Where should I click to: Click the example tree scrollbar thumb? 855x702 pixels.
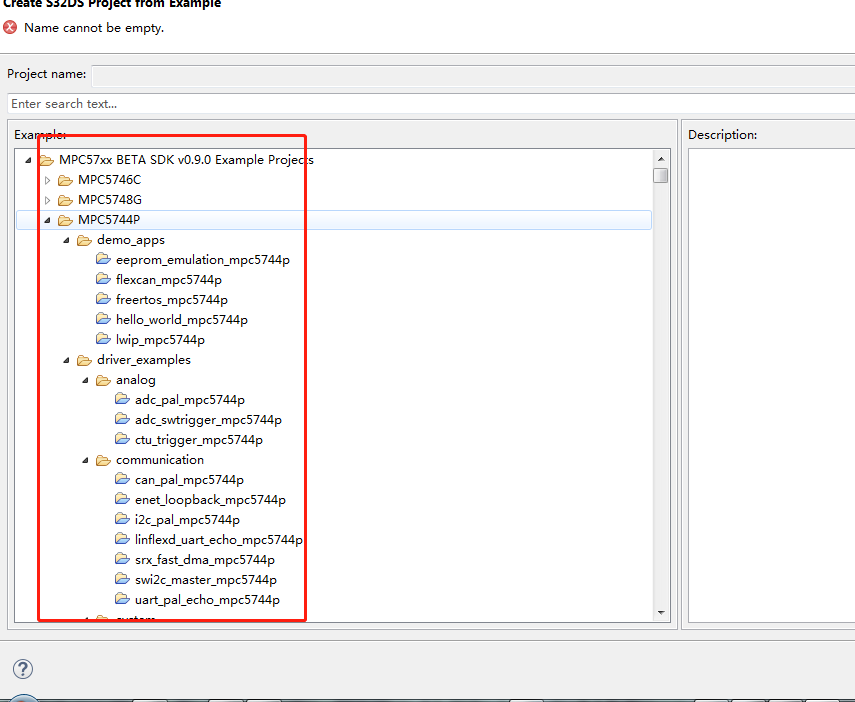click(x=661, y=176)
